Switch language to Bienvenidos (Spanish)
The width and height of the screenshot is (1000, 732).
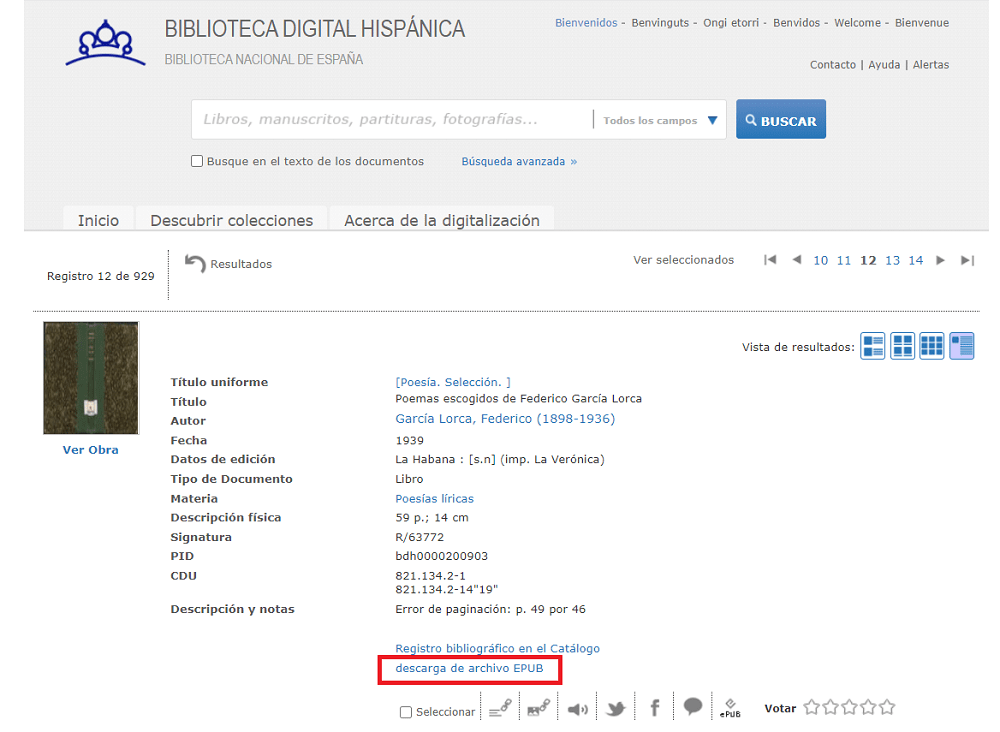pyautogui.click(x=586, y=23)
